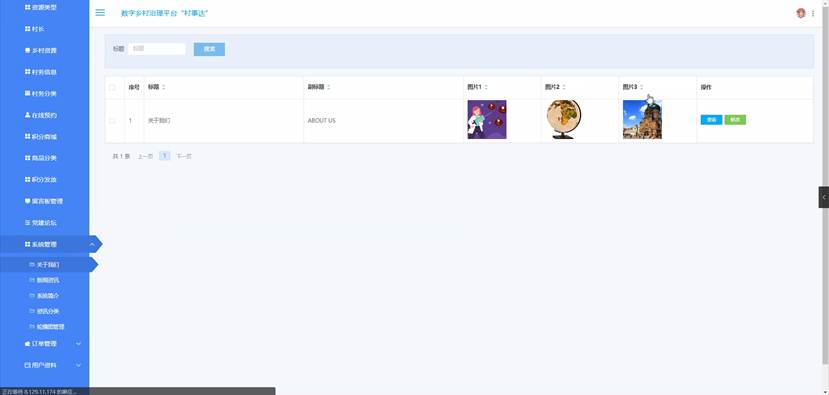The image size is (829, 395).
Task: Click the grid icon beside 资源类型
Action: (27, 7)
